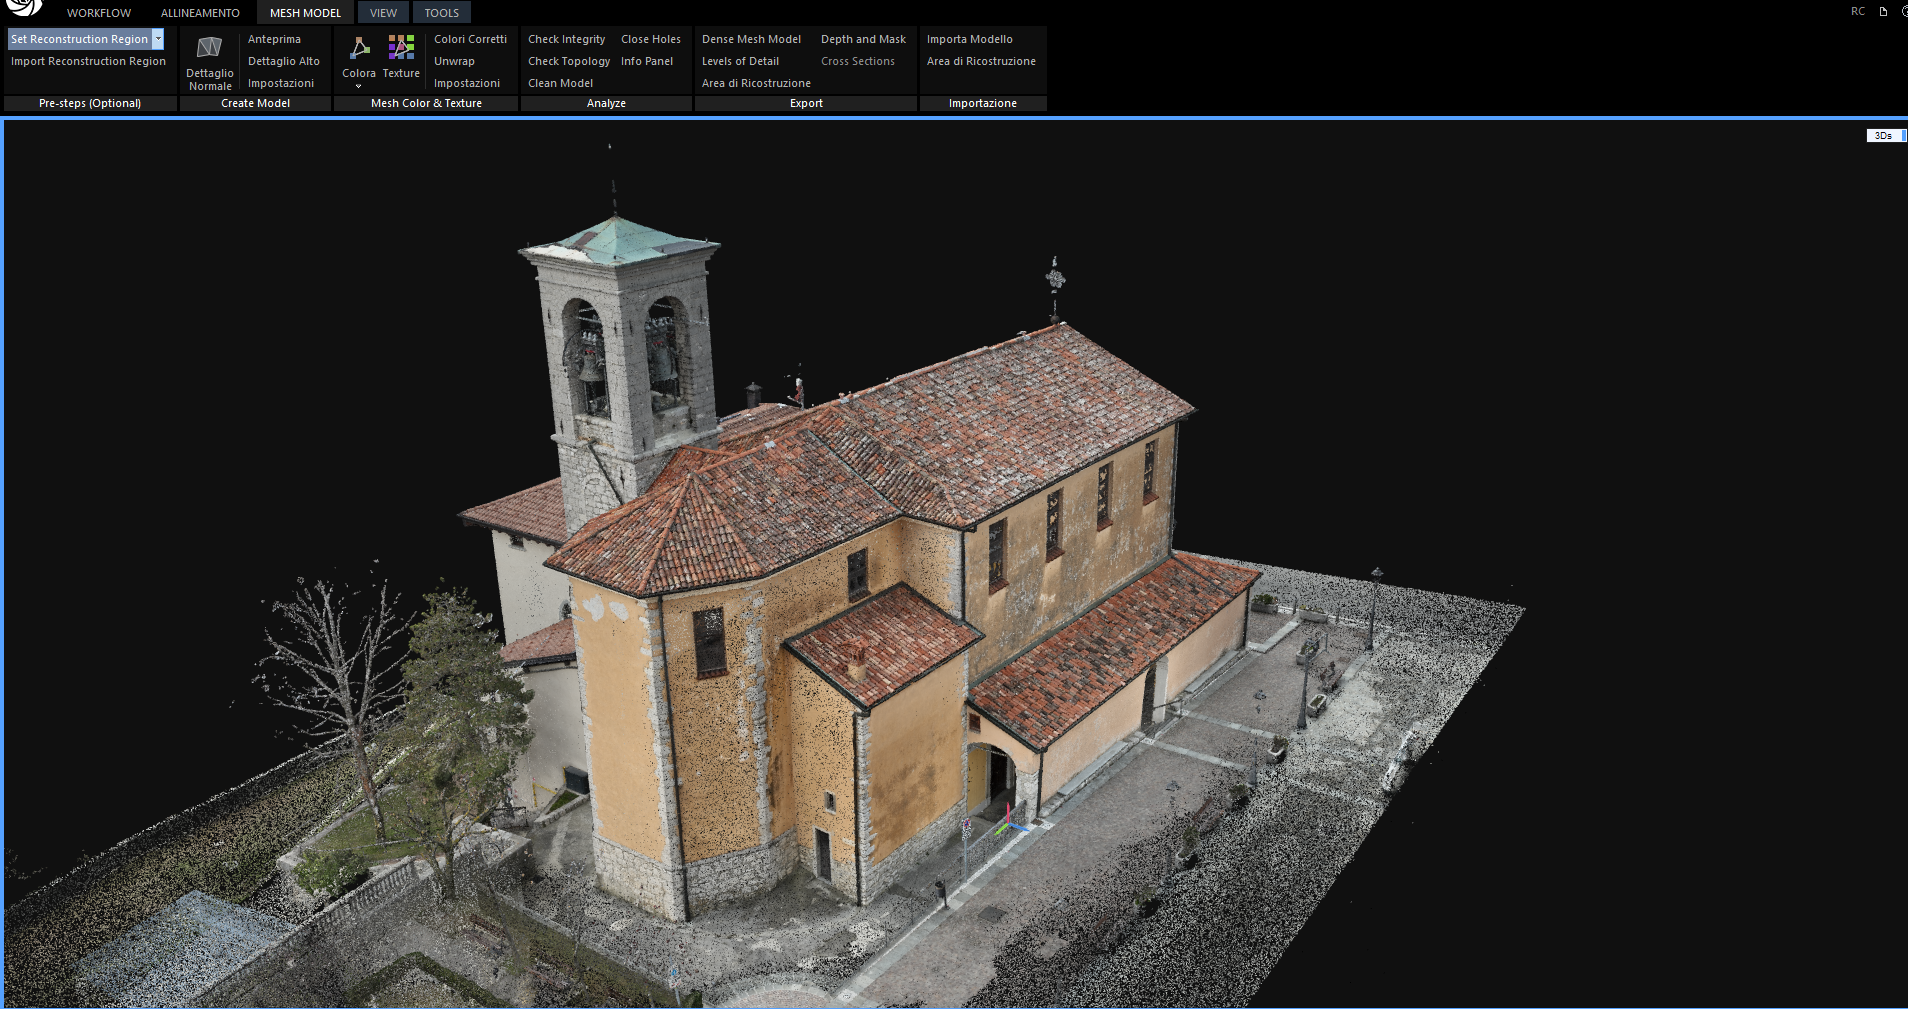Switch to the WORKFLOW tab
The height and width of the screenshot is (1009, 1908).
pyautogui.click(x=99, y=13)
